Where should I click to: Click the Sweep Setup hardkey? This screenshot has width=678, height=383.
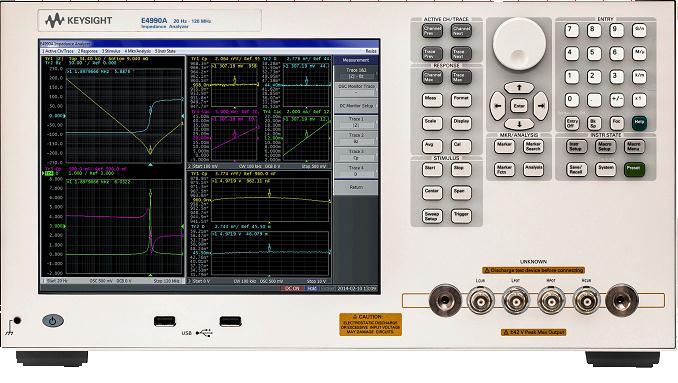(x=432, y=216)
